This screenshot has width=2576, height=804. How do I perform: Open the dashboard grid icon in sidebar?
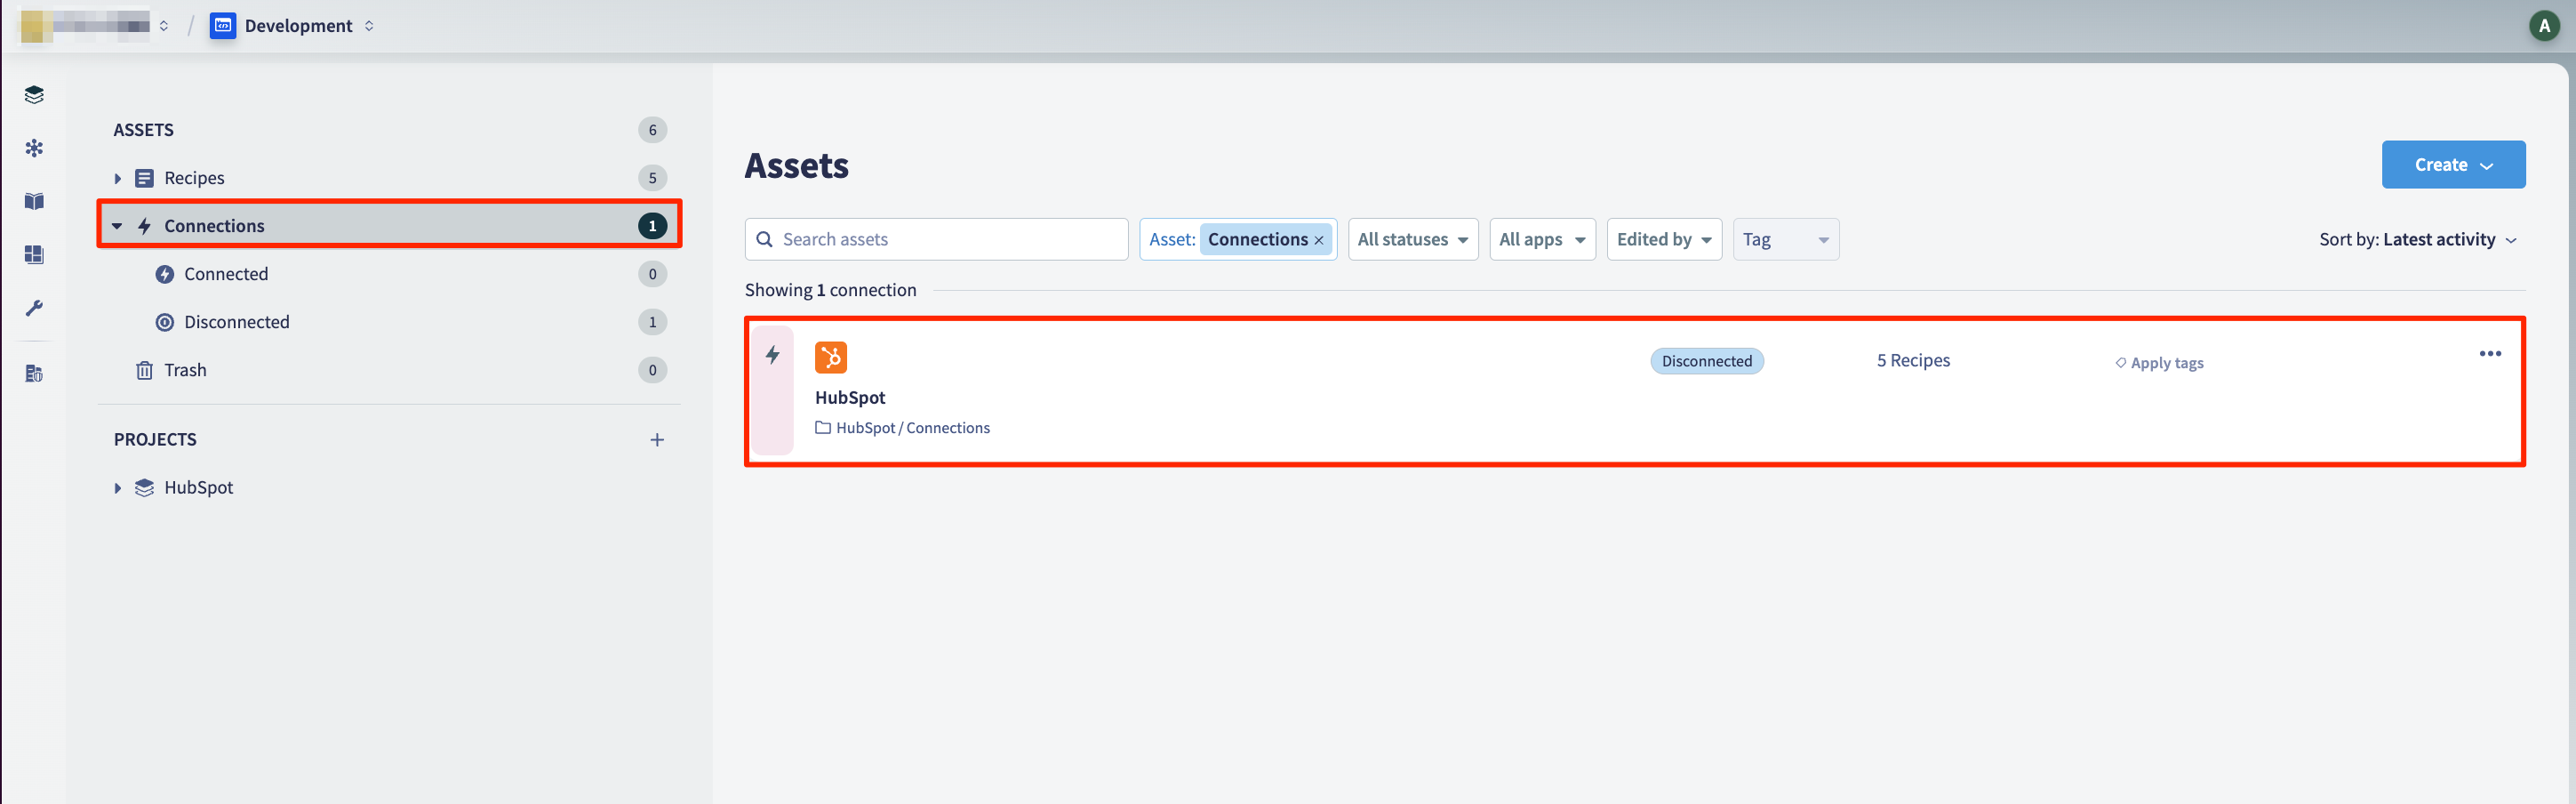[x=34, y=254]
